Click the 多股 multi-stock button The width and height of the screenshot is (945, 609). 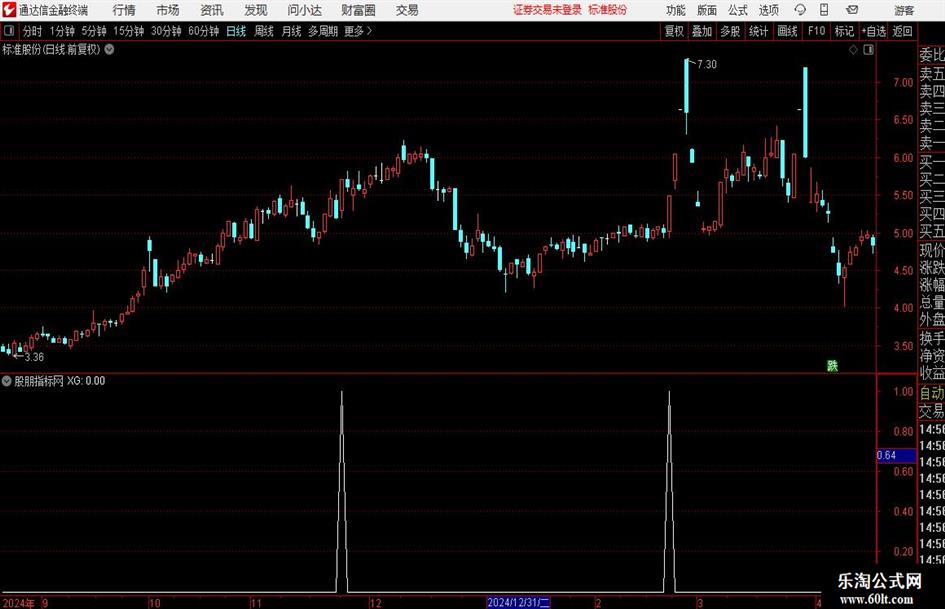click(x=730, y=31)
